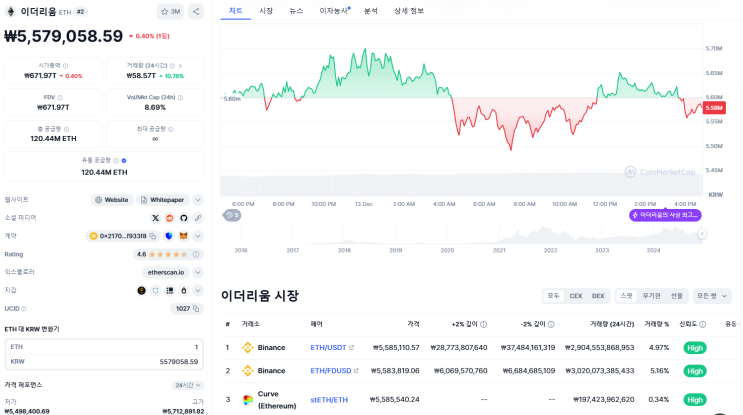Open the etherscan.io explorer link

pos(166,272)
